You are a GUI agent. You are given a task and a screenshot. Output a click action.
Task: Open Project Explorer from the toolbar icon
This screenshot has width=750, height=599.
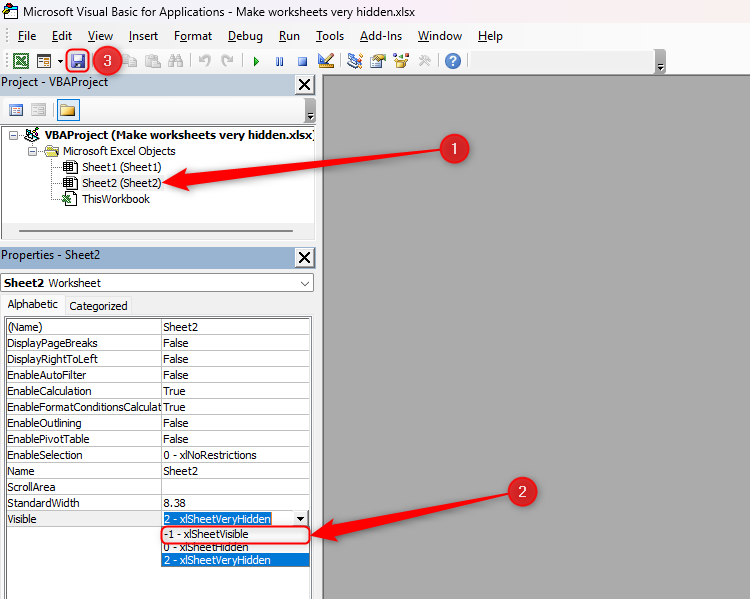tap(355, 61)
